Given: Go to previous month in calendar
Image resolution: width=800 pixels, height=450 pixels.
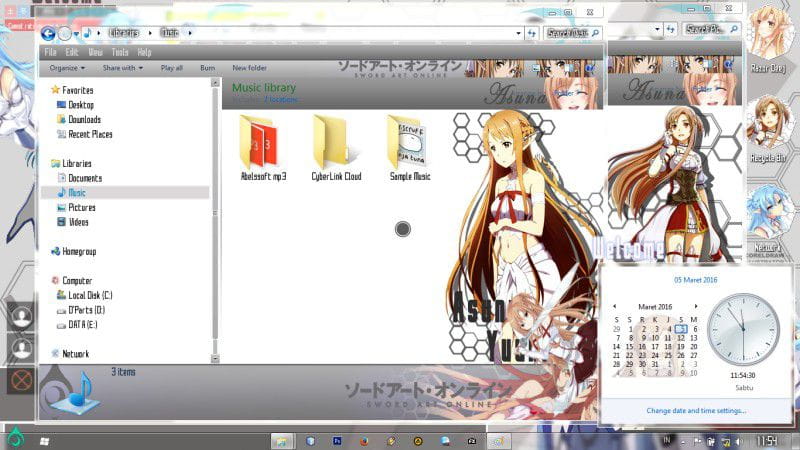Looking at the screenshot, I should tap(614, 306).
